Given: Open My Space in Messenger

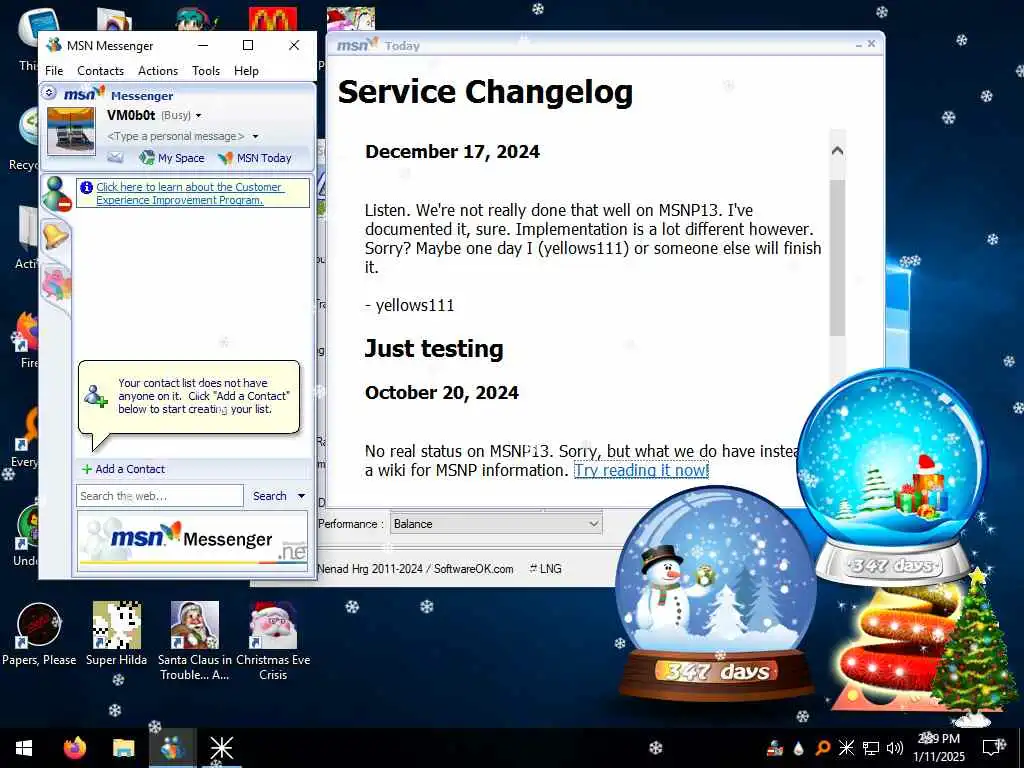Looking at the screenshot, I should point(172,157).
